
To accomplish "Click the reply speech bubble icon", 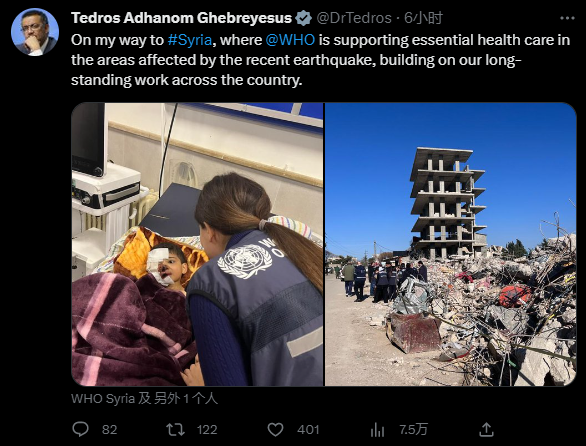I will click(x=80, y=429).
